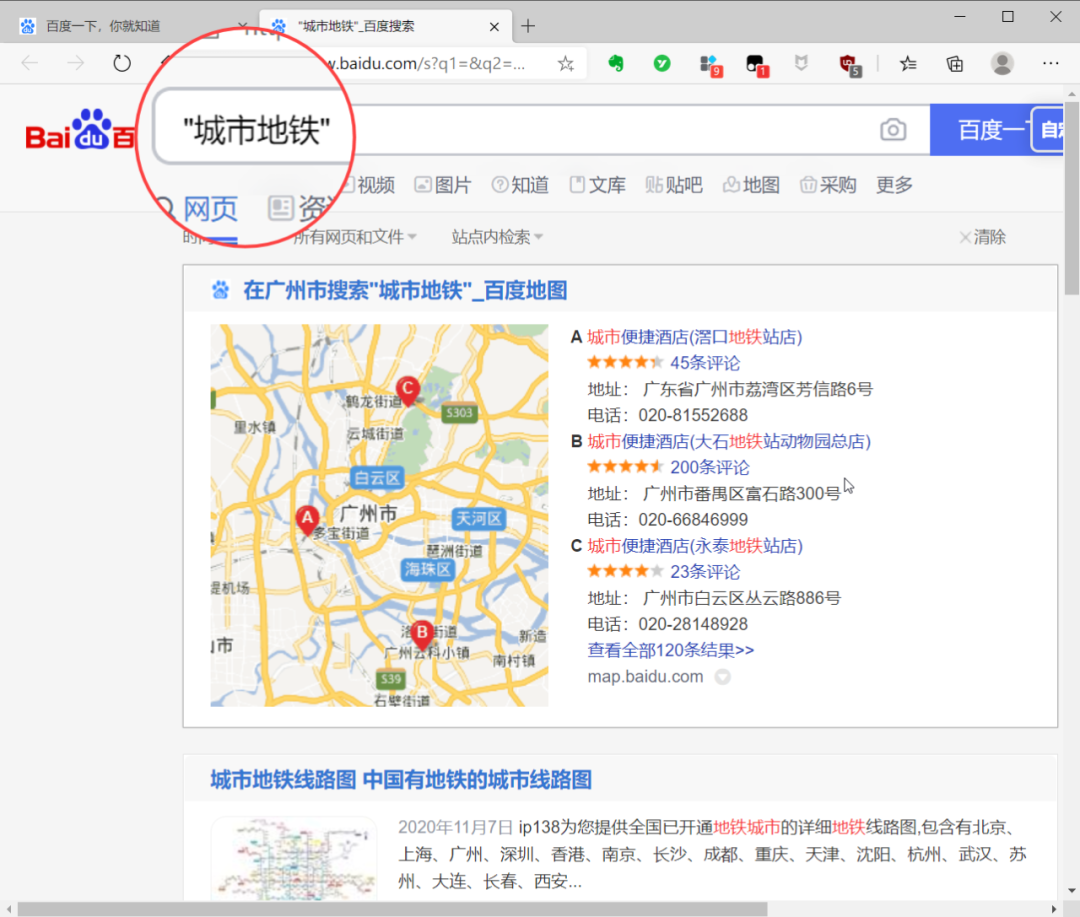The height and width of the screenshot is (917, 1080).
Task: Open browser Settings and more menu
Action: point(1050,63)
